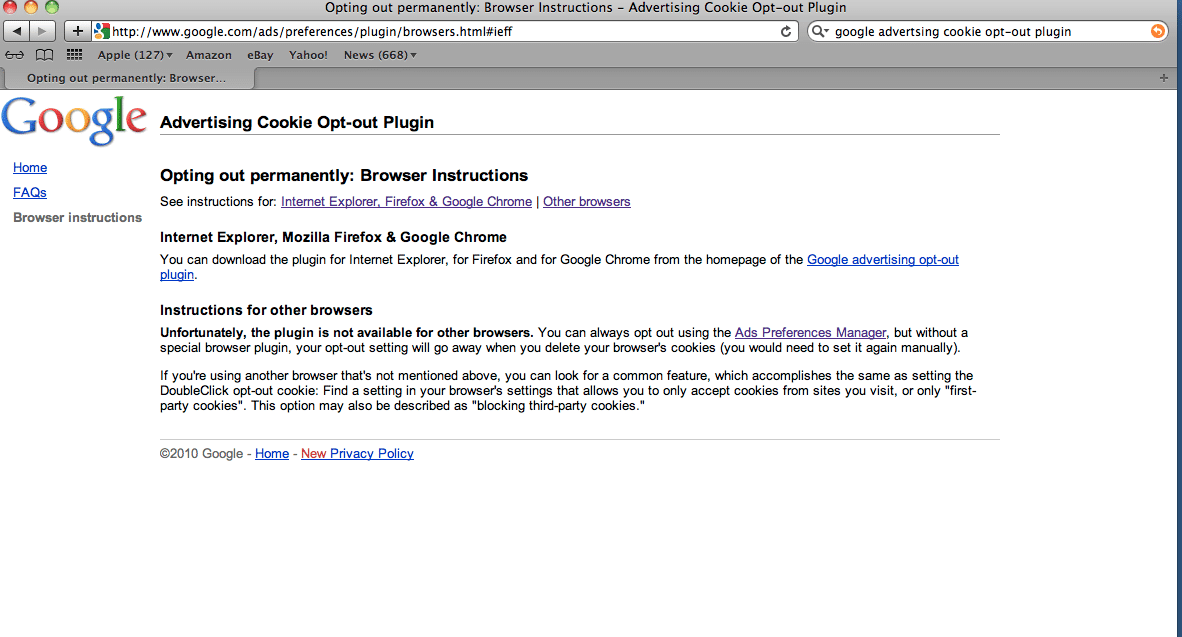Open a new tab with the plus button

(x=1163, y=78)
